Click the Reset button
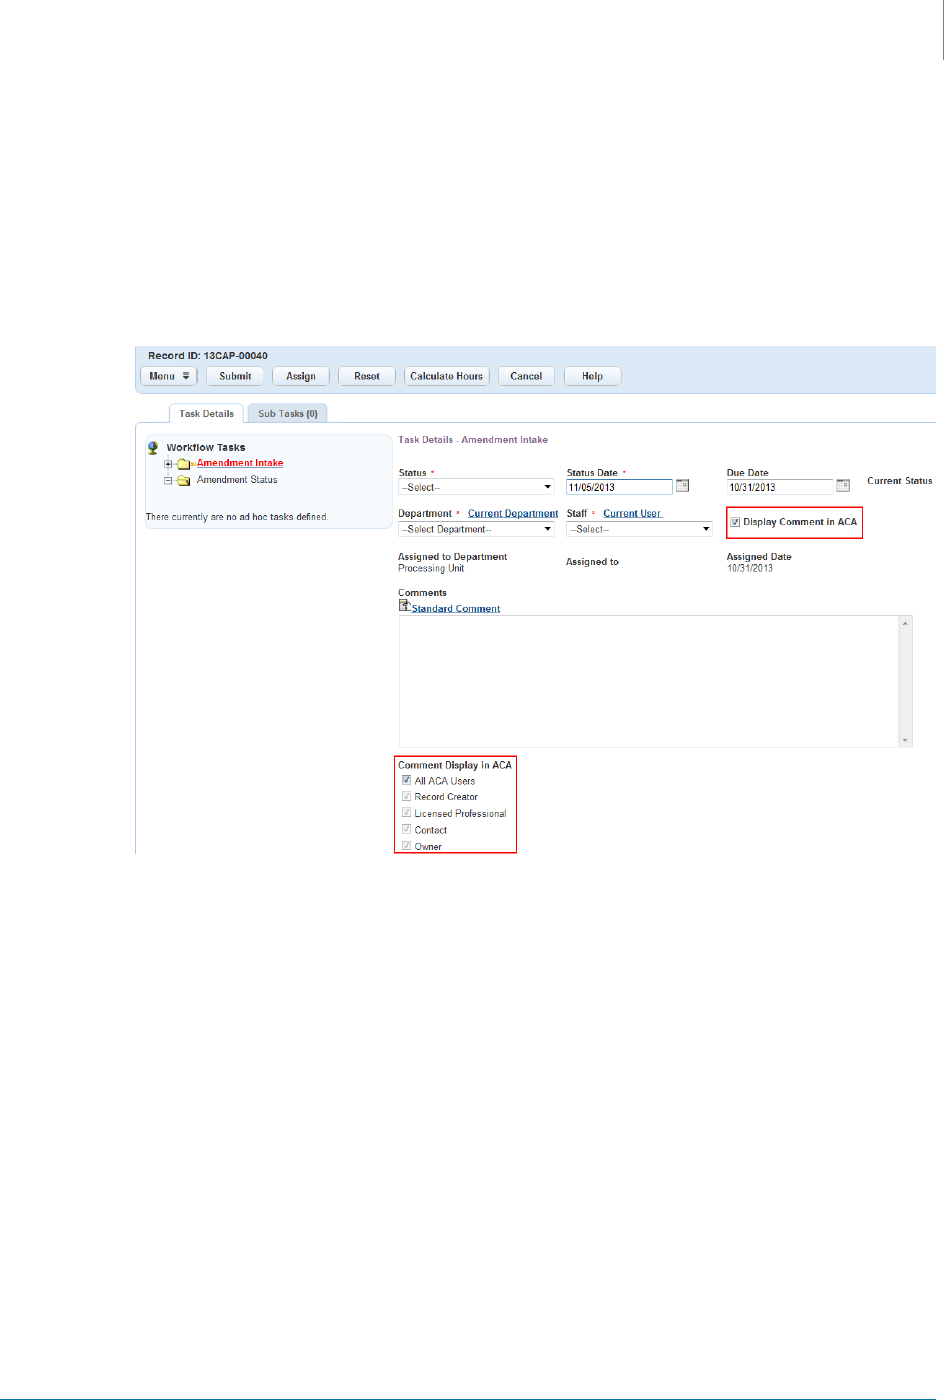The height and width of the screenshot is (1400, 944). (x=367, y=376)
